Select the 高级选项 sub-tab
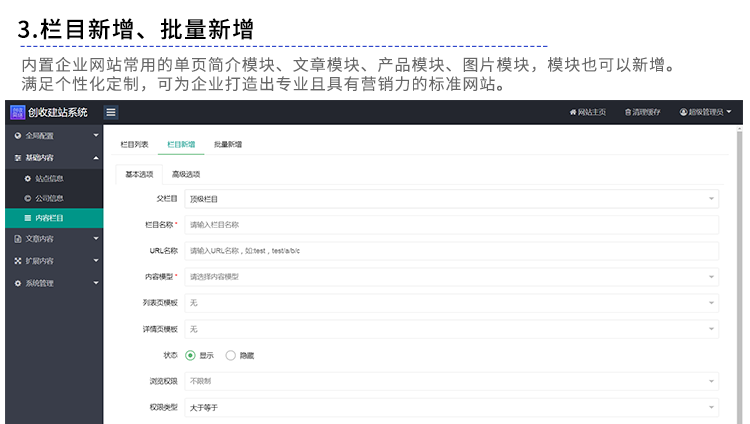This screenshot has width=750, height=424. 186,174
